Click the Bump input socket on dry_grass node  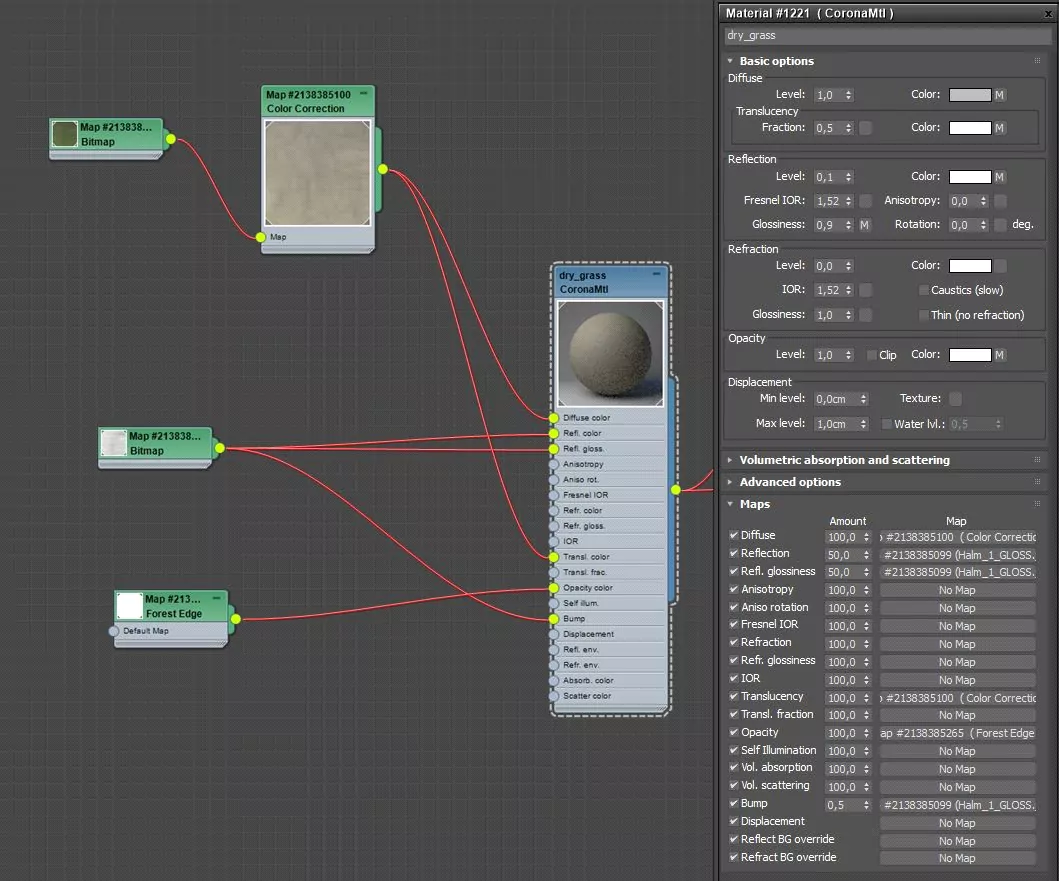coord(554,619)
